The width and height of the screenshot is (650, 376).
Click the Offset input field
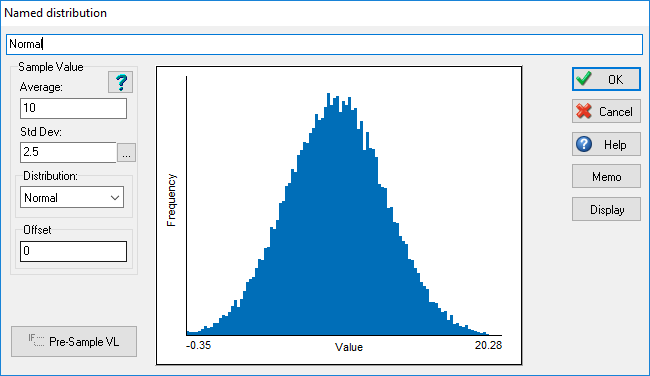point(73,251)
